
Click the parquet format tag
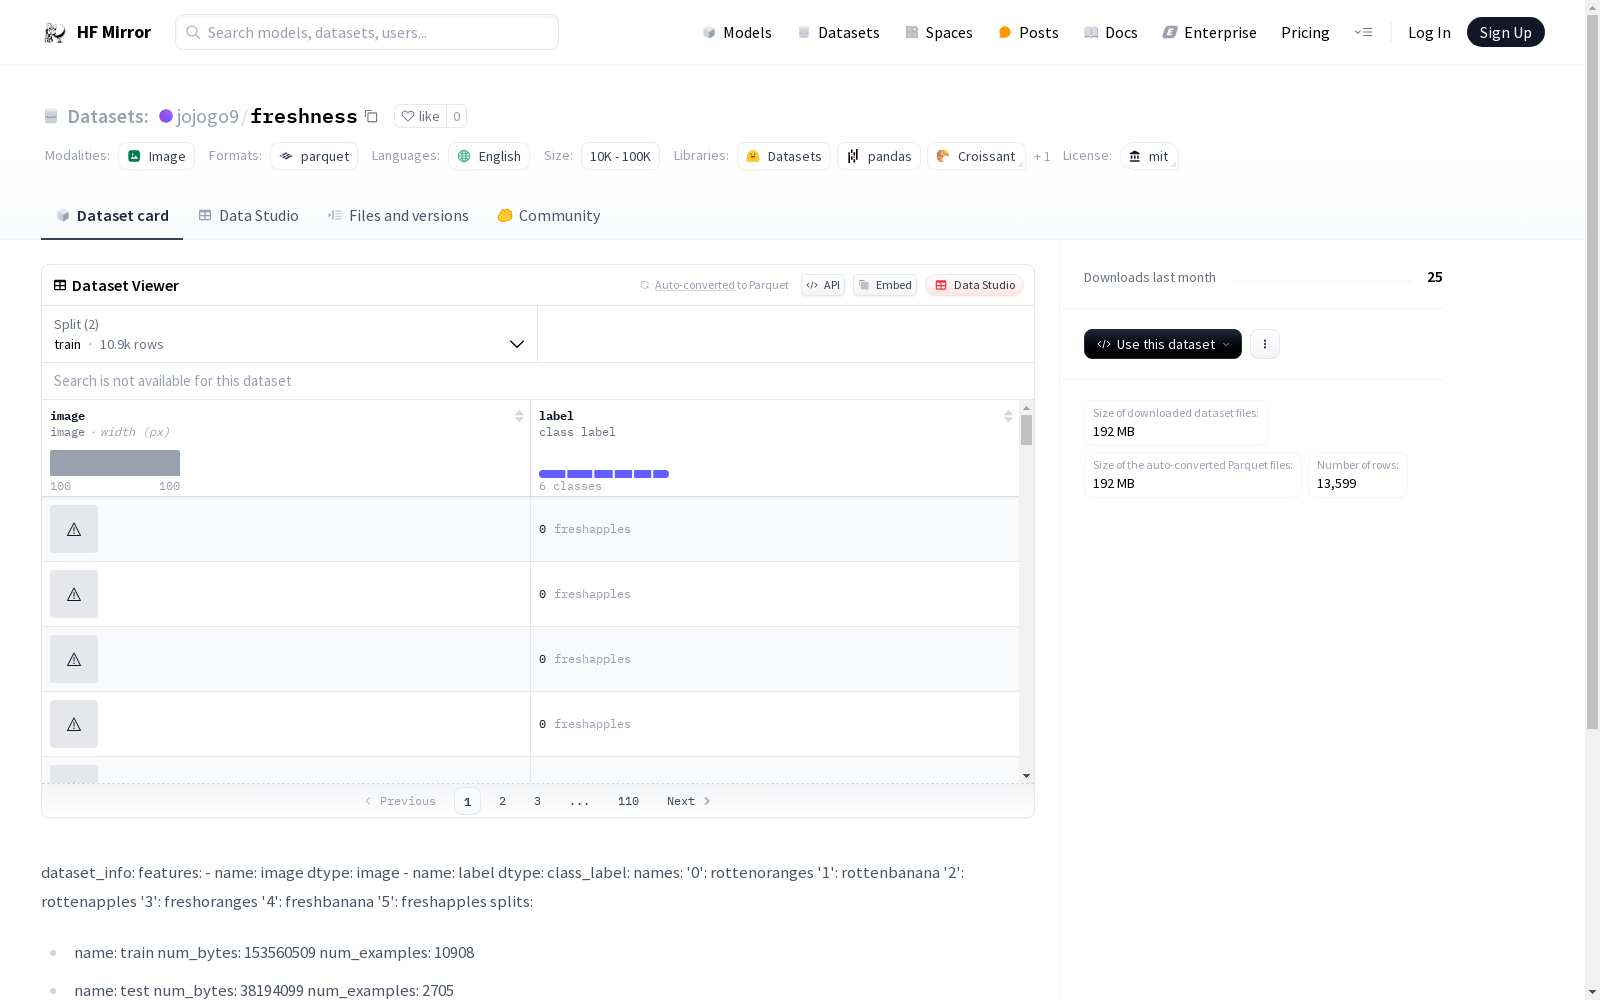(314, 156)
